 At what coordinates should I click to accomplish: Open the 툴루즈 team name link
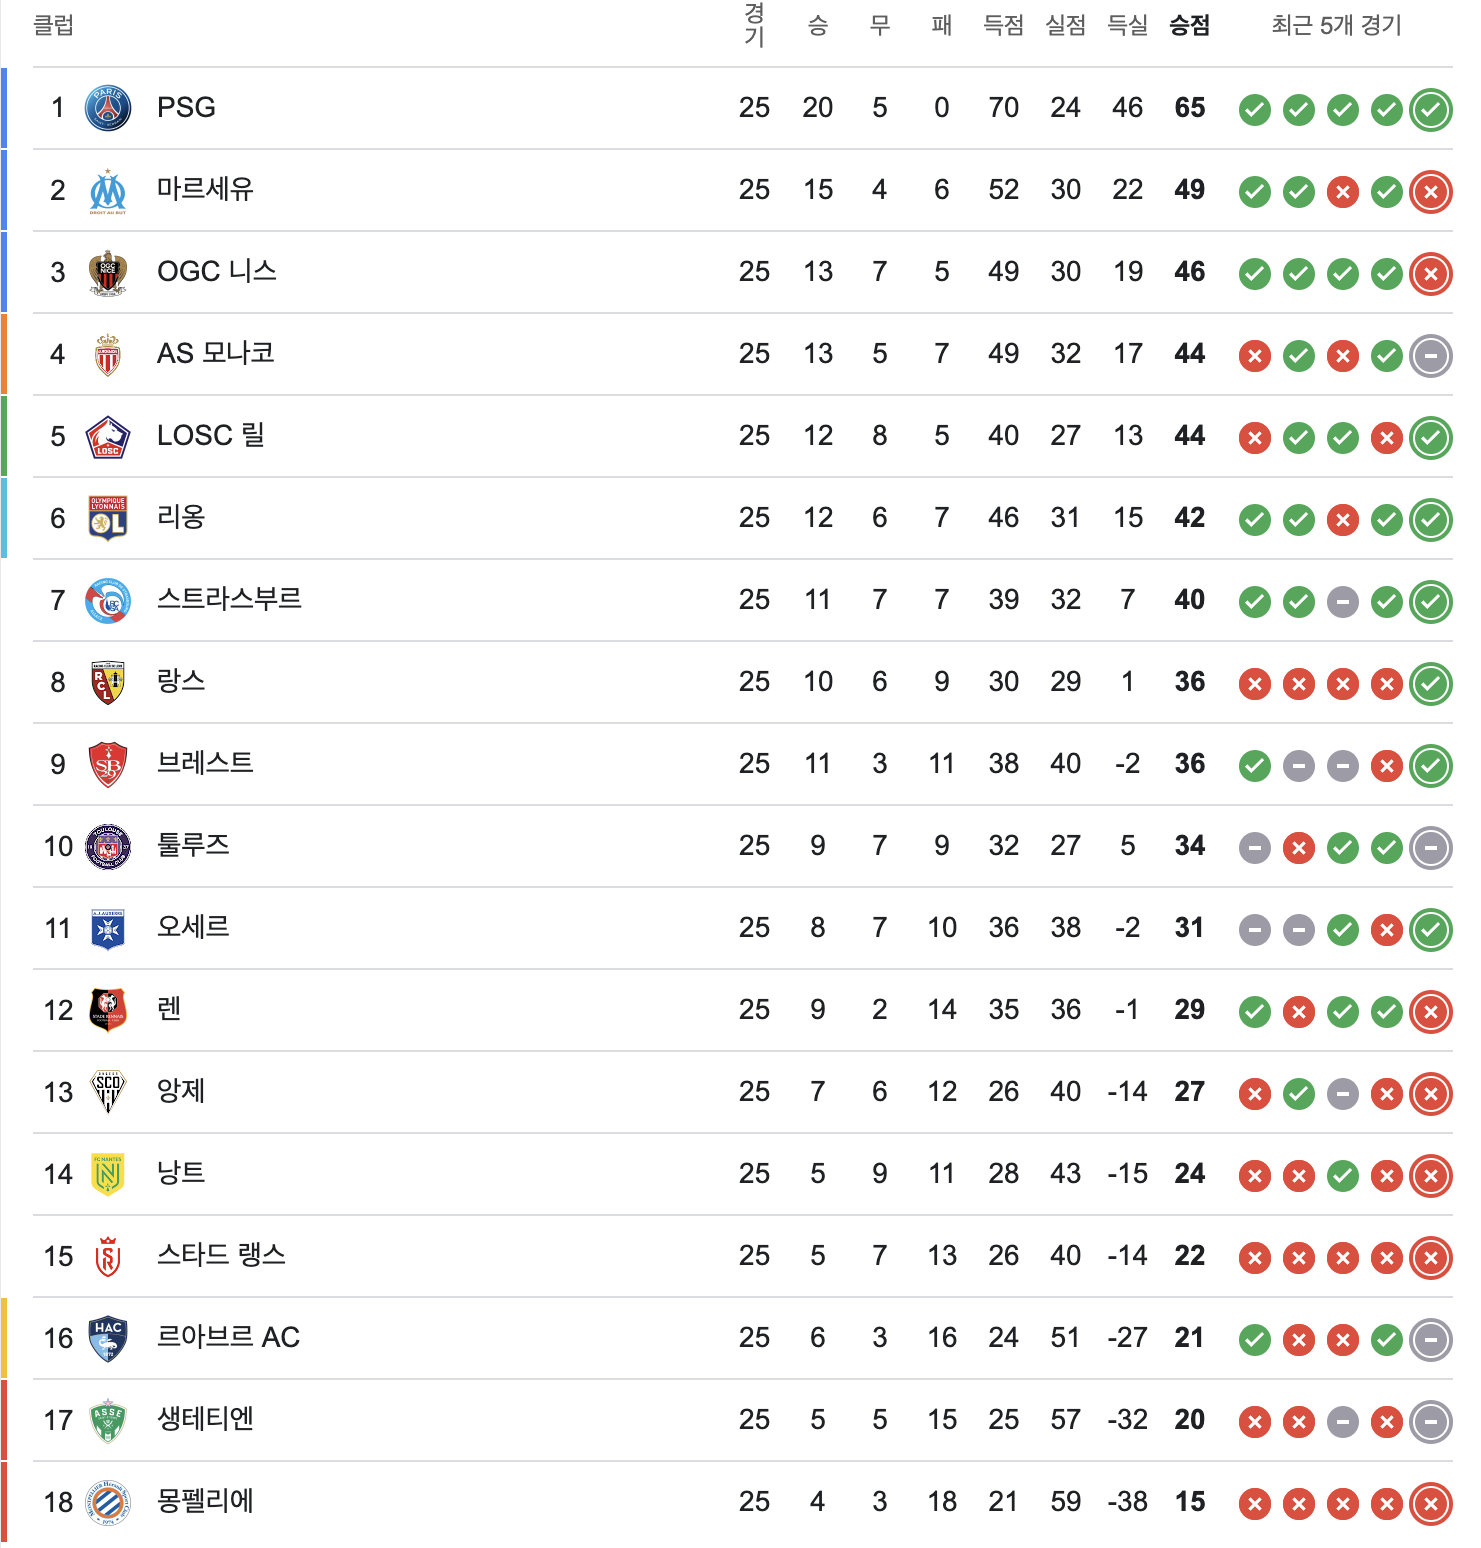(x=193, y=845)
